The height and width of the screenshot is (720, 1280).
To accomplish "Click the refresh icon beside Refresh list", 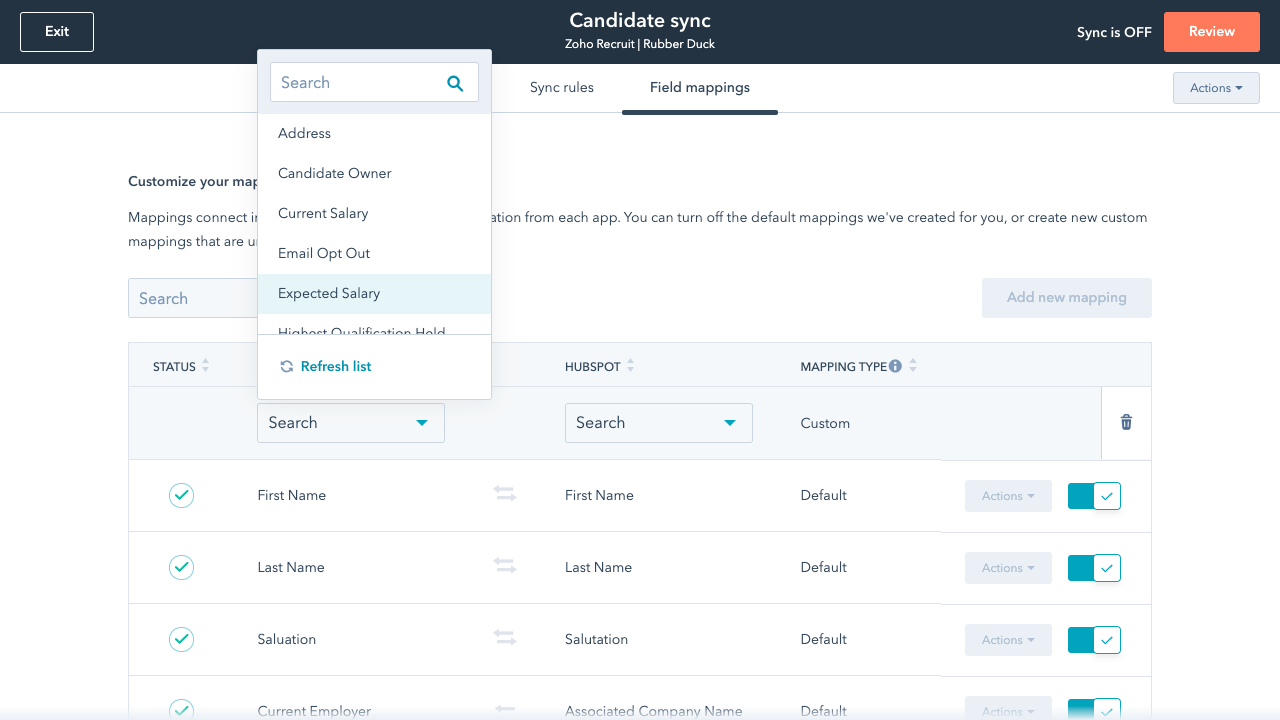I will click(x=285, y=366).
